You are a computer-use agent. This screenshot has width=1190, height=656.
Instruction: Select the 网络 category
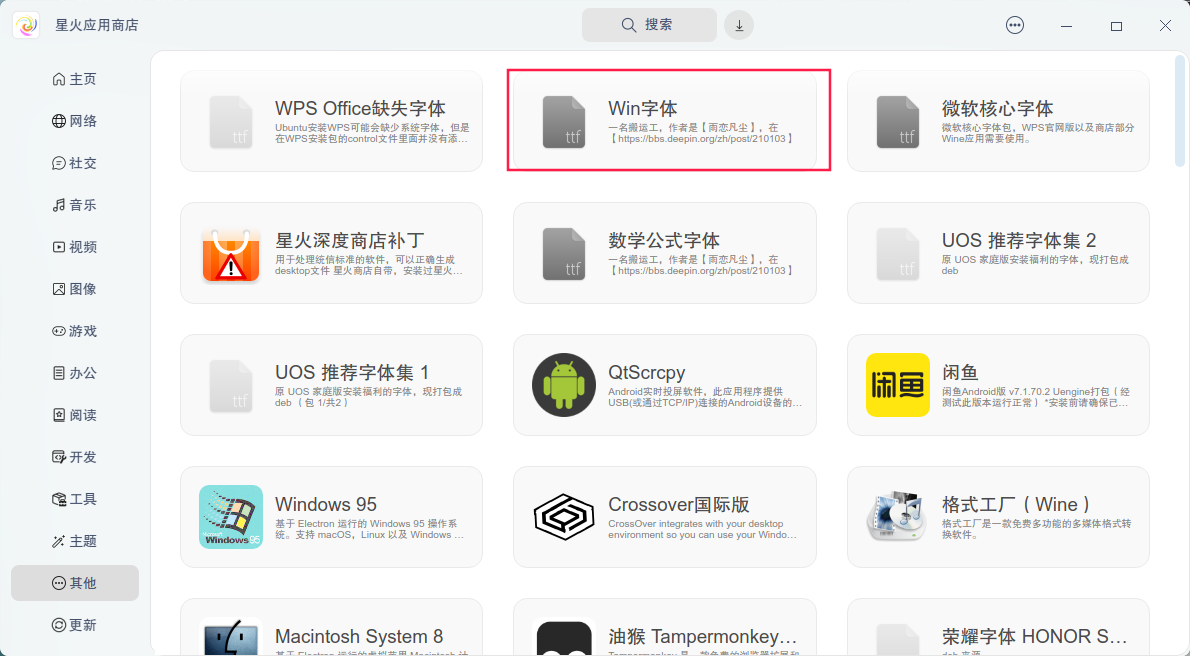pyautogui.click(x=81, y=120)
